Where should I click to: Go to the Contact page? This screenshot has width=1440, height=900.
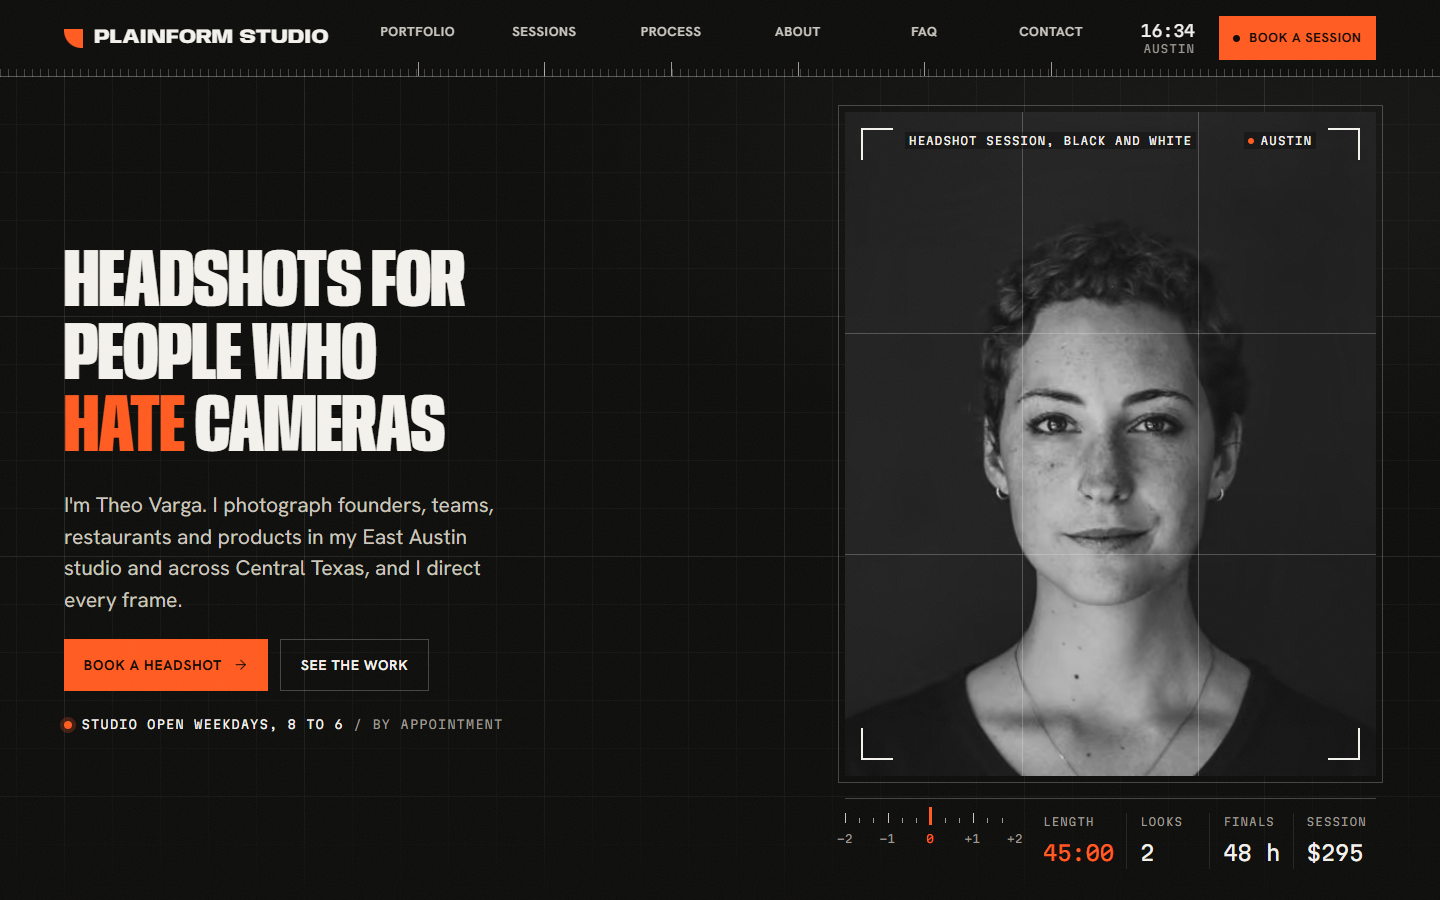point(1051,32)
